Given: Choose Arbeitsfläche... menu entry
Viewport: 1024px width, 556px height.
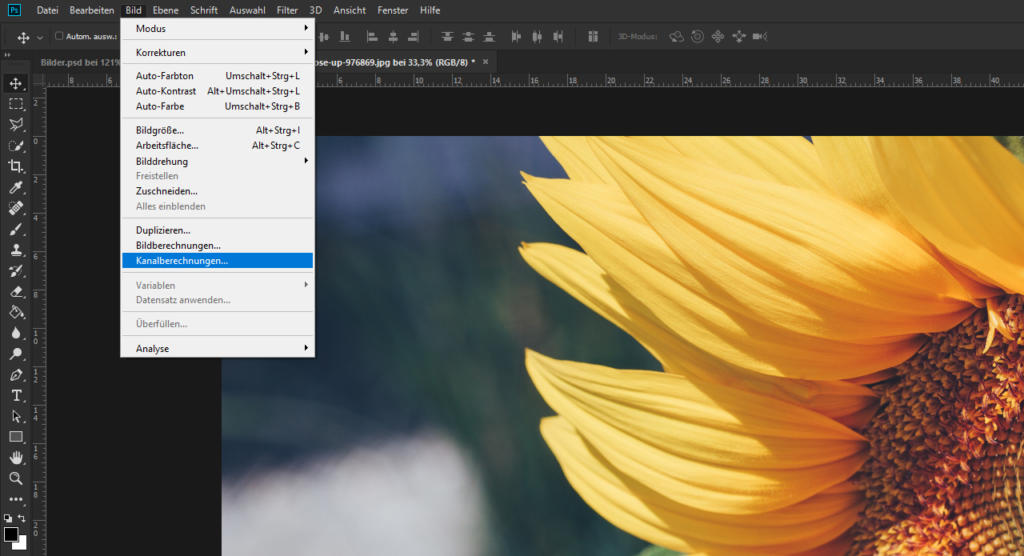Looking at the screenshot, I should (217, 145).
